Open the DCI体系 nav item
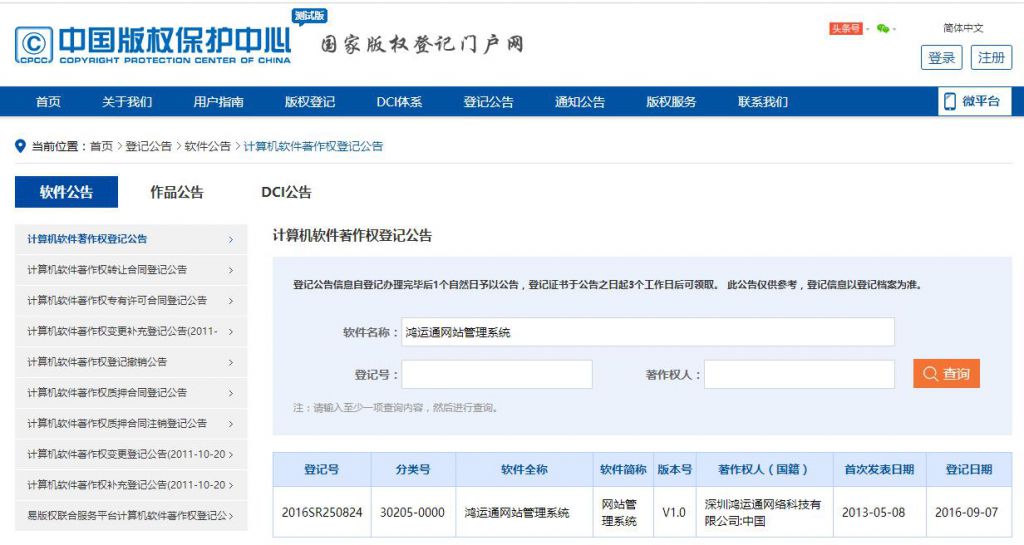Screen dimensions: 1024x545 [399, 102]
